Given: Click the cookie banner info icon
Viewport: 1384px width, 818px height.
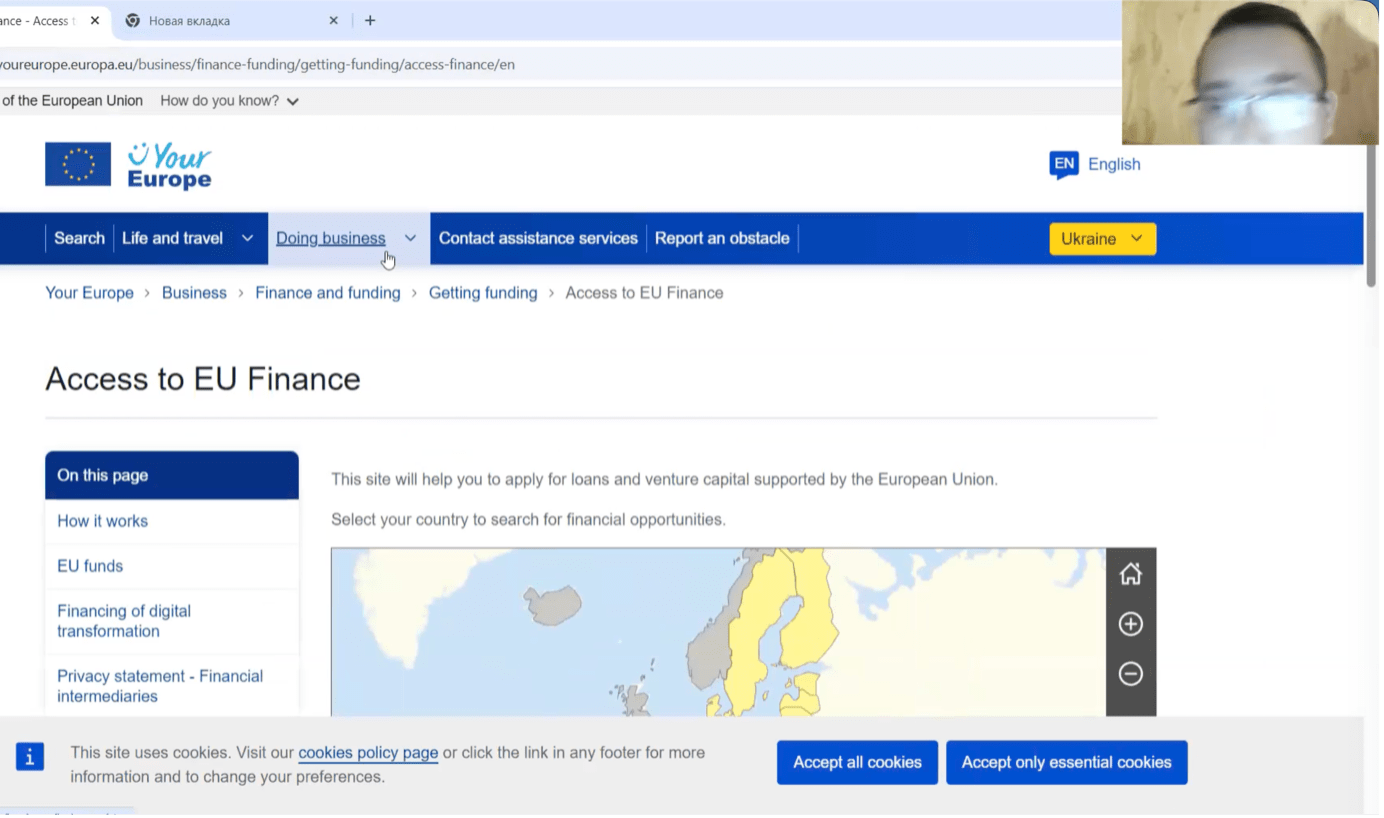Looking at the screenshot, I should pos(30,757).
